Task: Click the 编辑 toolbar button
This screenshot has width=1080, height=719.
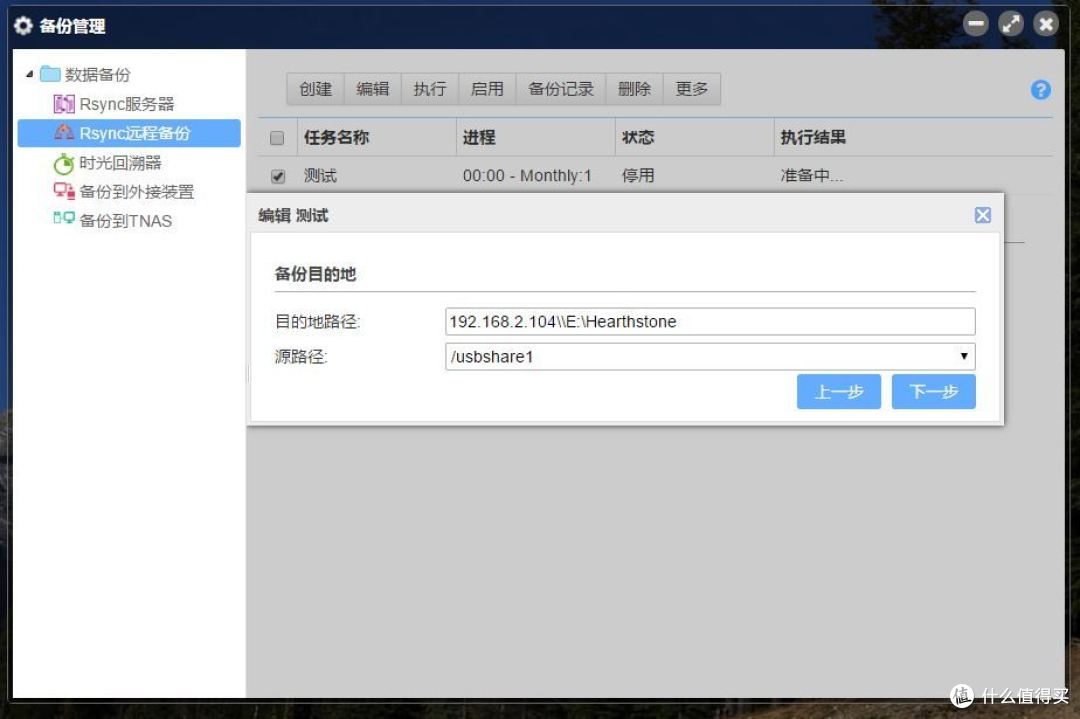Action: click(373, 89)
